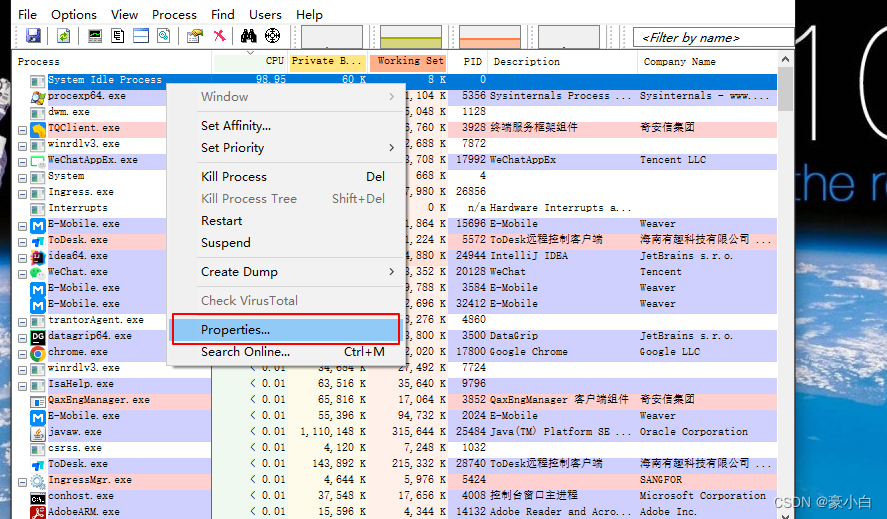The width and height of the screenshot is (887, 519).
Task: Click the chrome.exe Chrome process icon
Action: click(38, 353)
